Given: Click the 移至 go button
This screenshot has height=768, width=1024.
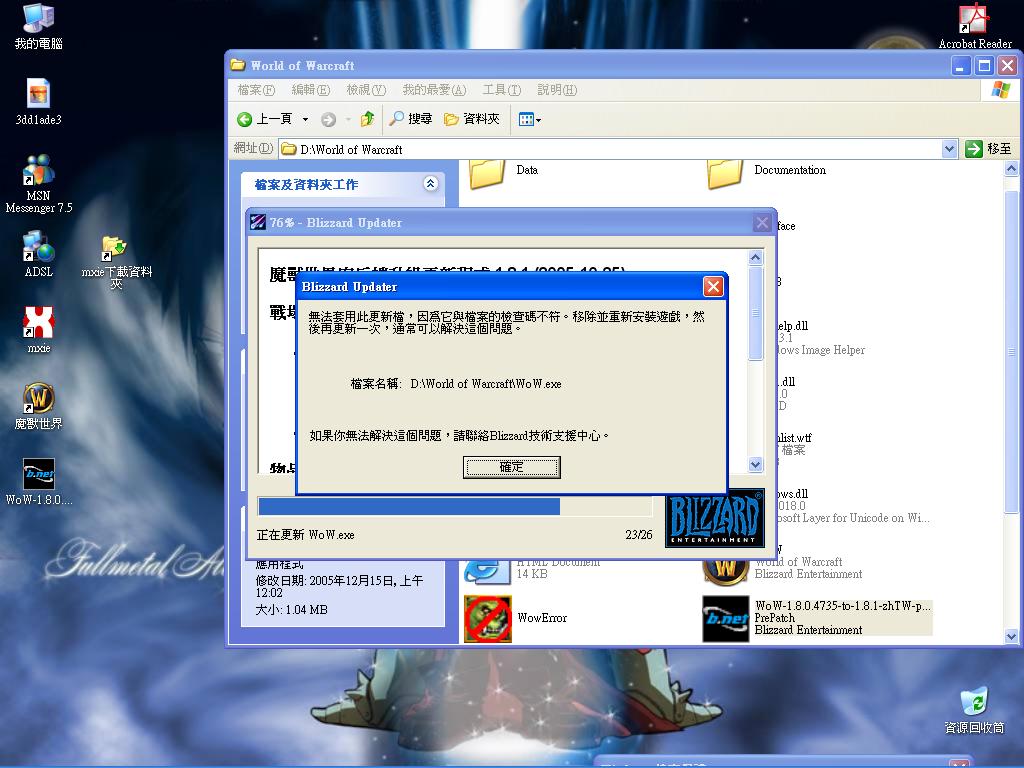Looking at the screenshot, I should pos(989,149).
